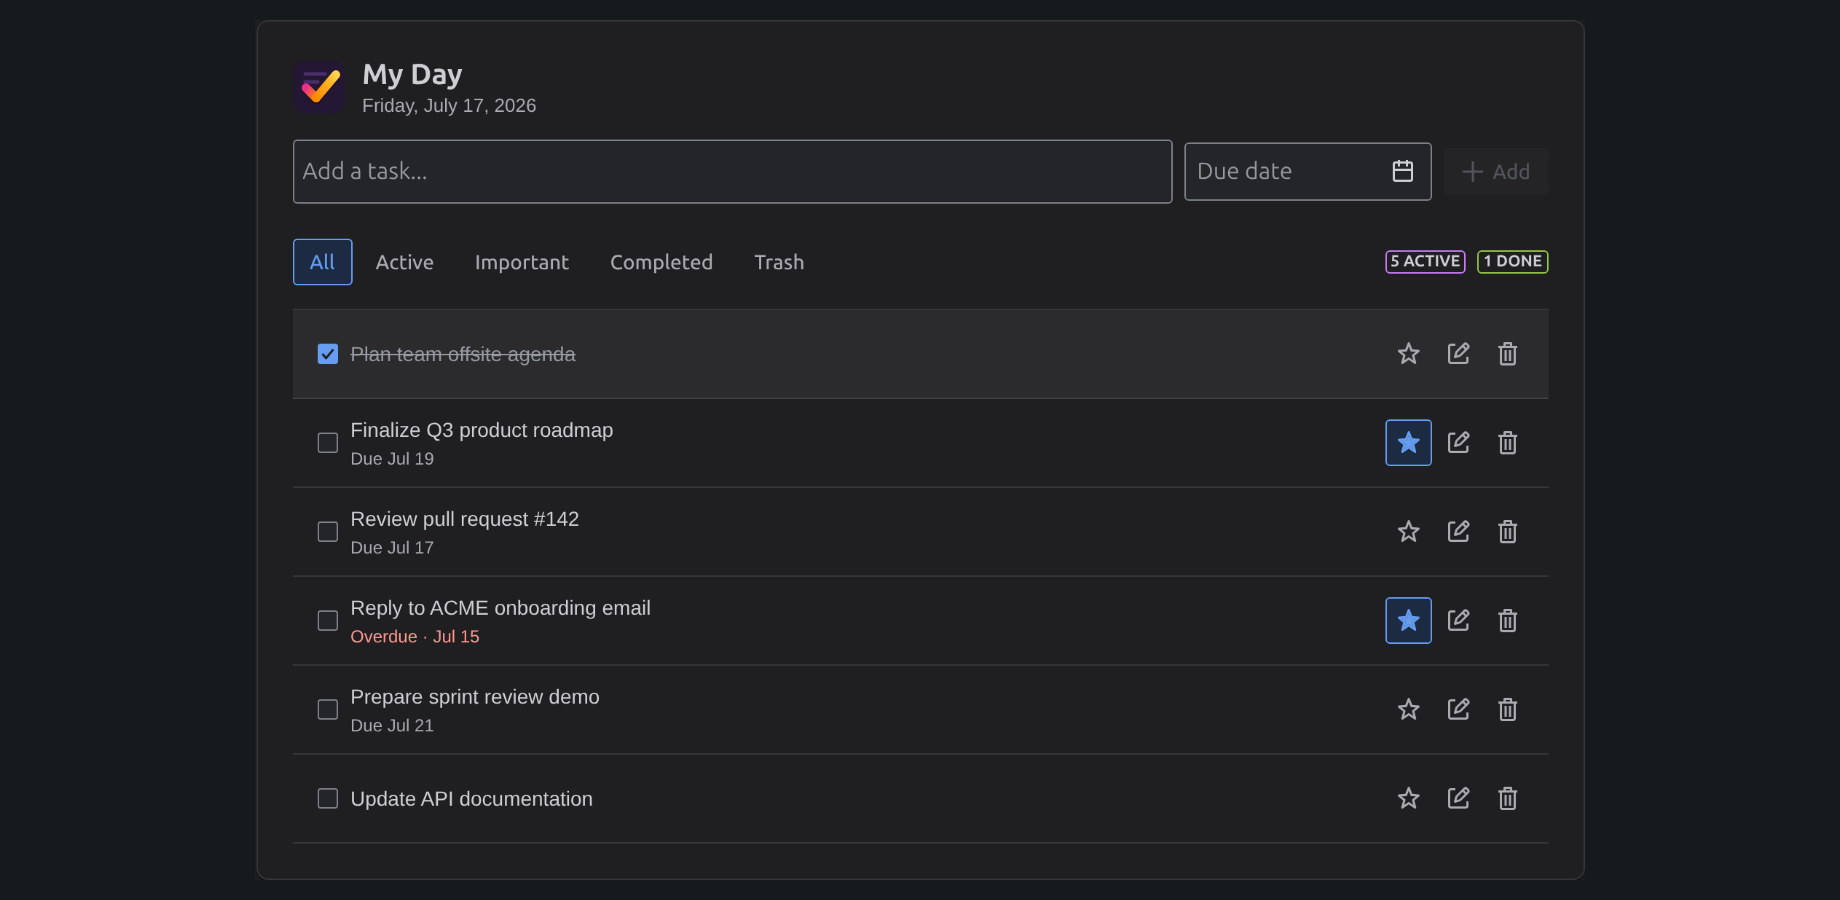The width and height of the screenshot is (1840, 900).
Task: Star the 'Plan team offsite agenda' task
Action: [x=1408, y=354]
